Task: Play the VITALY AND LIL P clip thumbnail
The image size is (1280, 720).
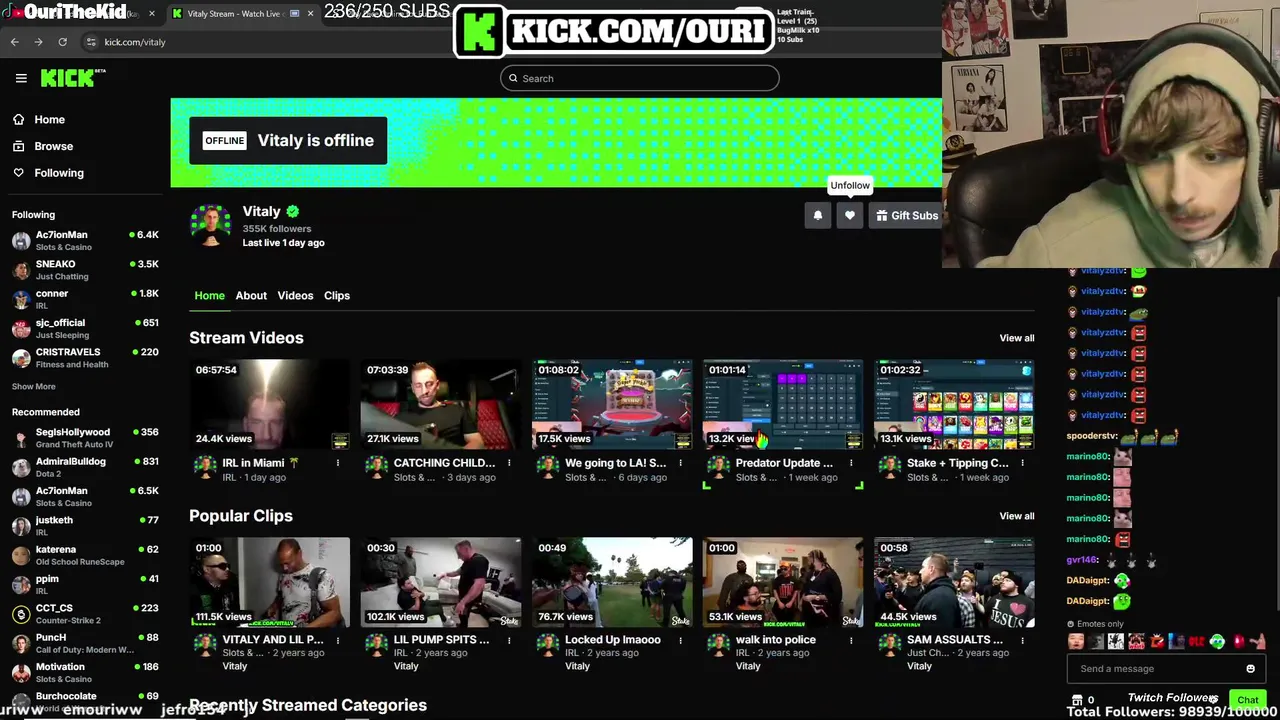Action: 270,583
